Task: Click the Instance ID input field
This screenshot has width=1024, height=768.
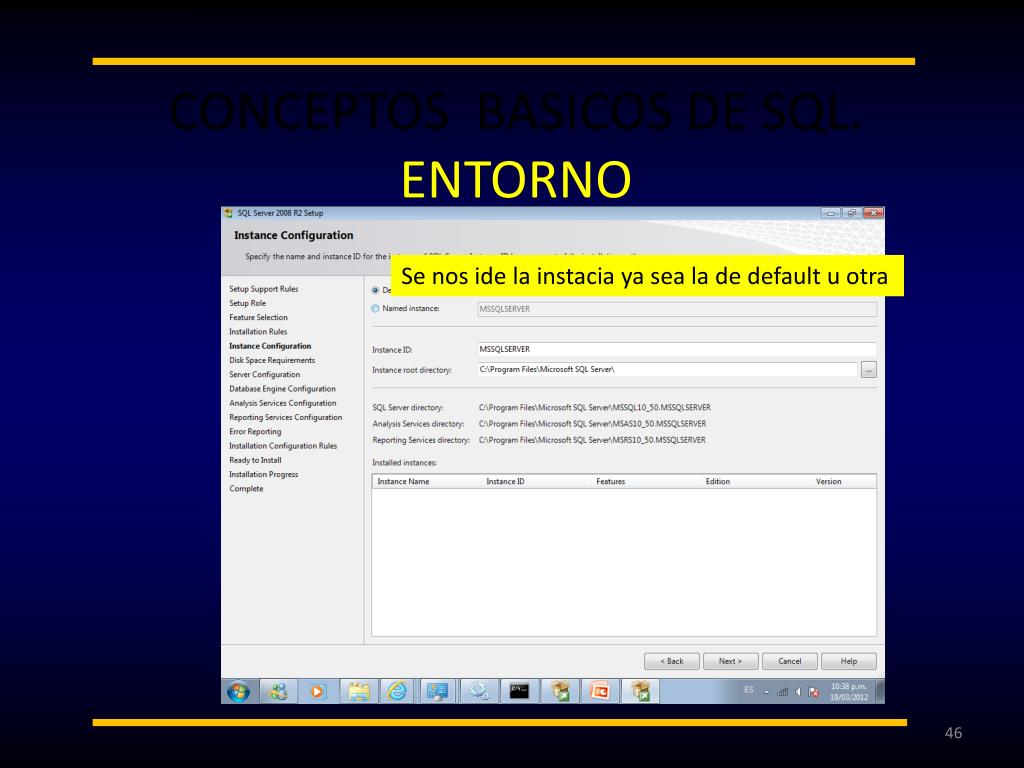Action: (677, 349)
